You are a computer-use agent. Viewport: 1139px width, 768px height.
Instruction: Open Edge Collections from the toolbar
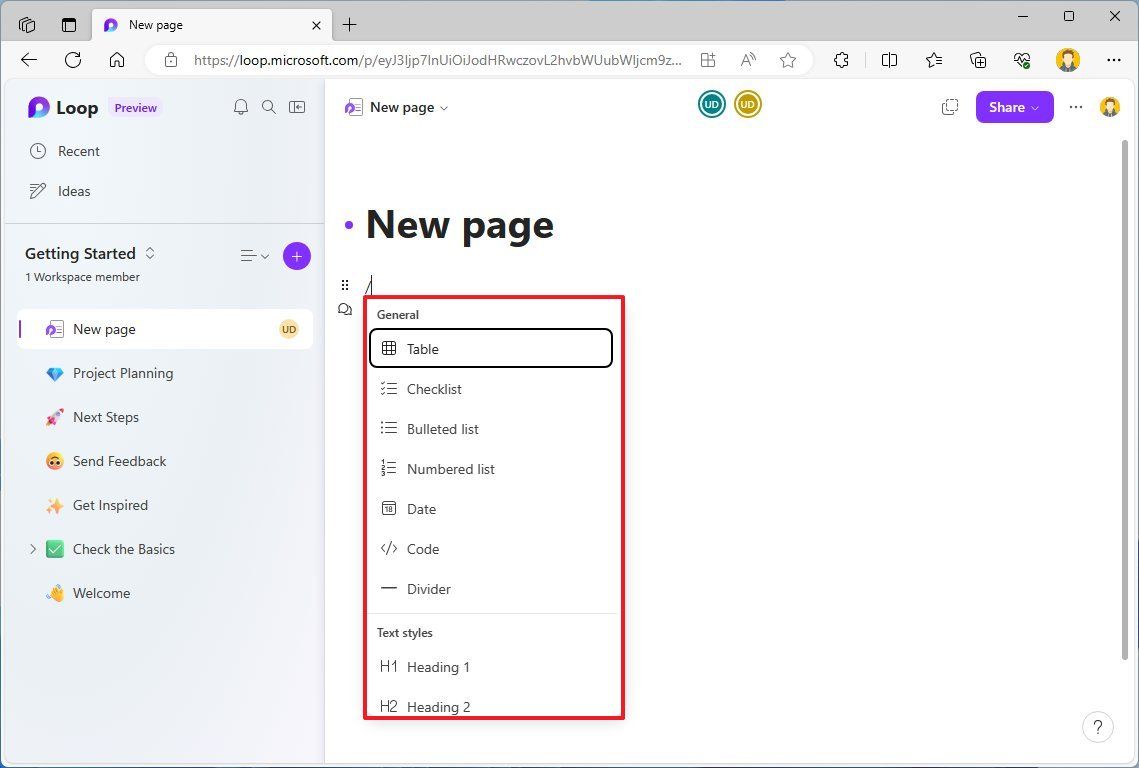click(x=978, y=60)
